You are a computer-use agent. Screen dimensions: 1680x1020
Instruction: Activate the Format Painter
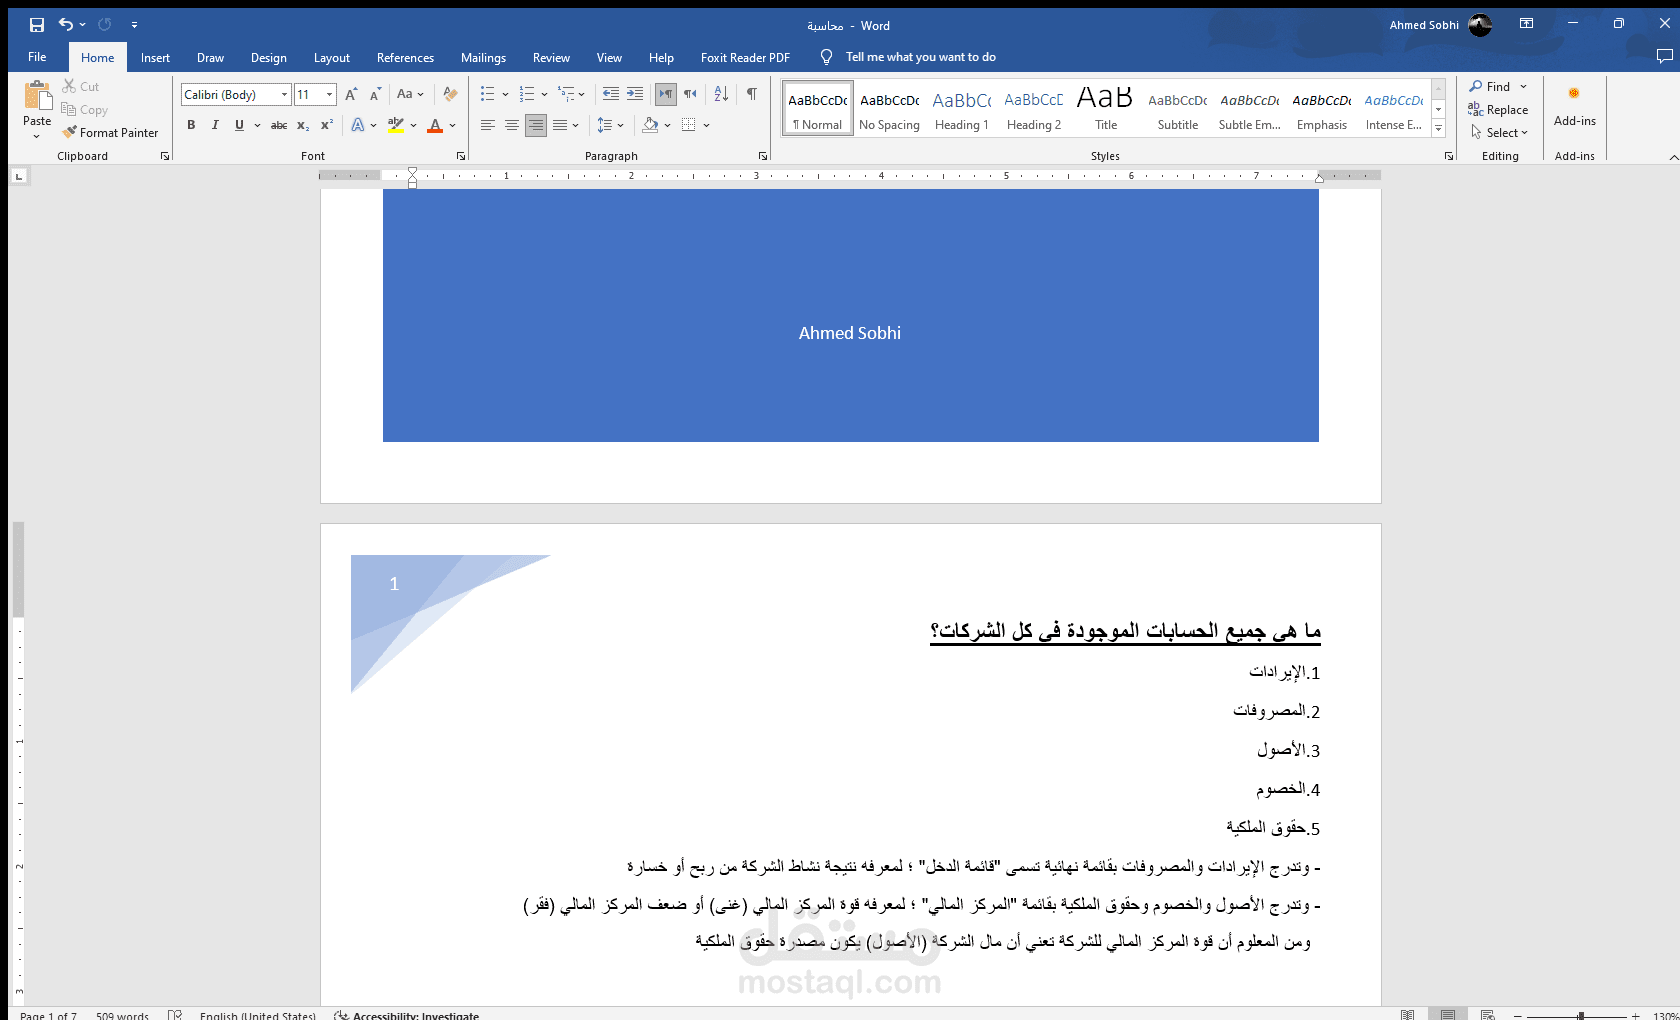click(x=110, y=133)
